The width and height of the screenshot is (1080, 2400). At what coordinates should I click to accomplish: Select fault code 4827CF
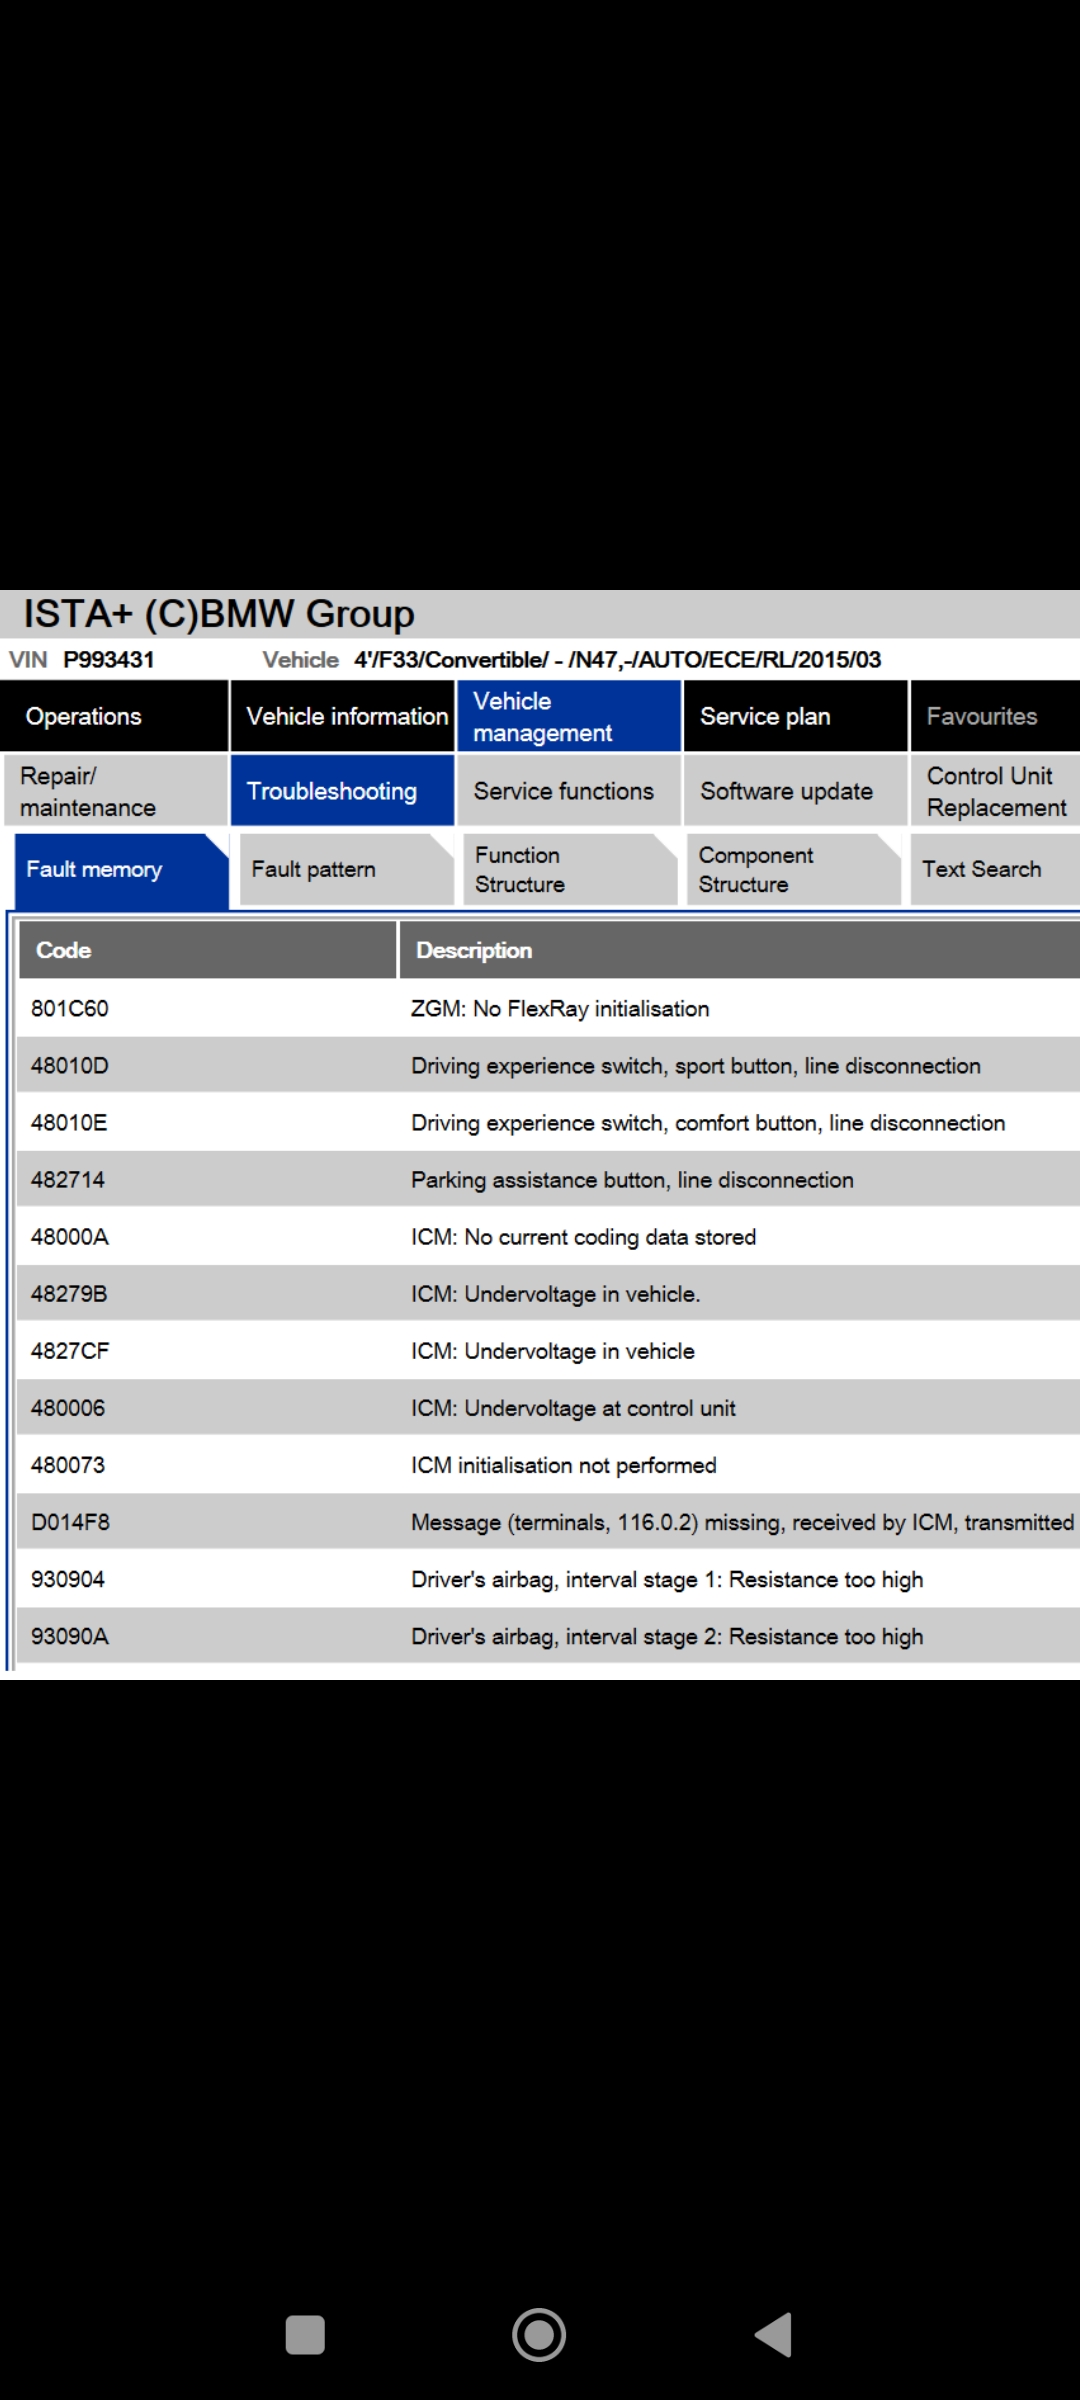click(69, 1350)
